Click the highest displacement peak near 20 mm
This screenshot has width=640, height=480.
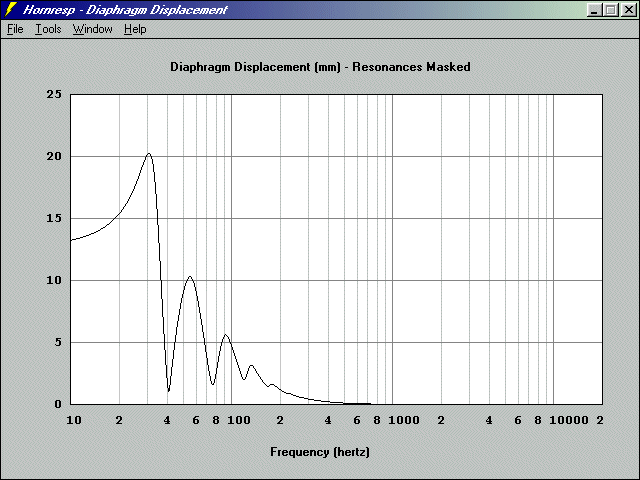point(149,153)
